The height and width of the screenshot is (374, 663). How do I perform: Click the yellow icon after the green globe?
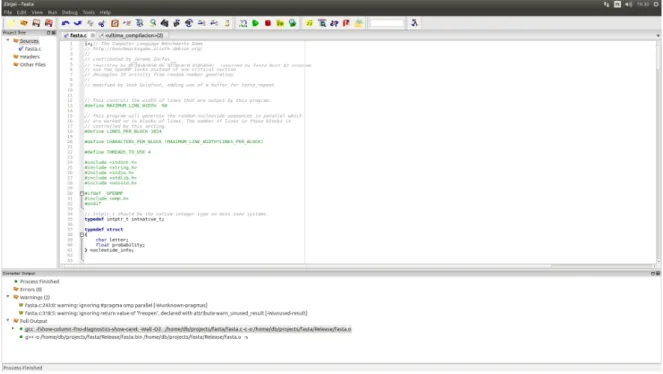(310, 23)
